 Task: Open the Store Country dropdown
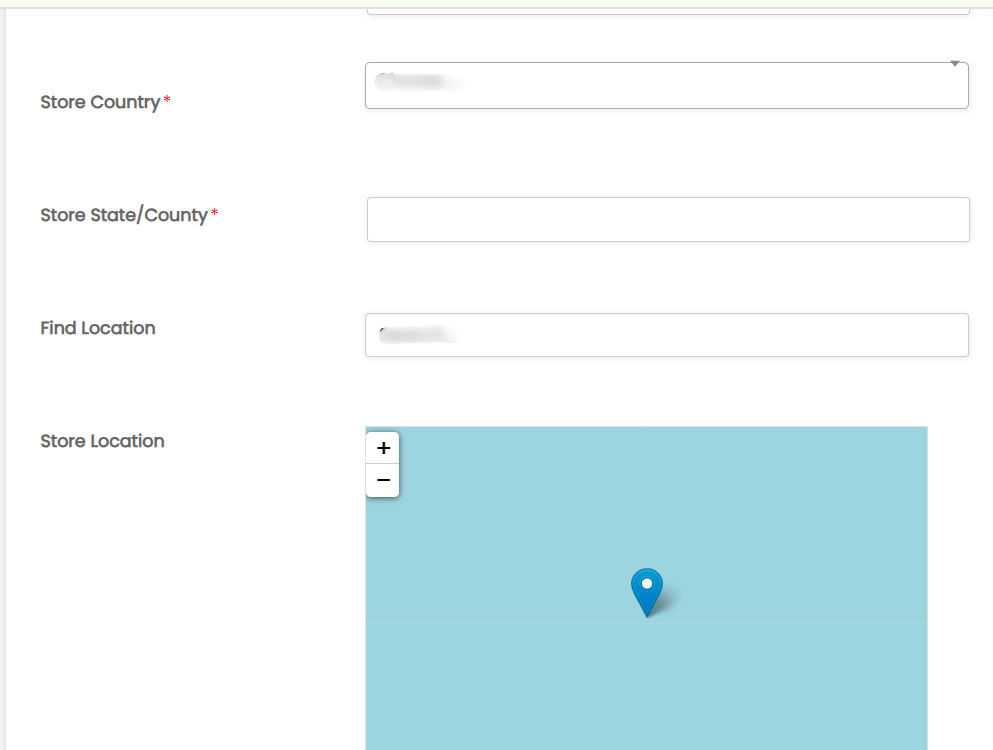pyautogui.click(x=666, y=85)
